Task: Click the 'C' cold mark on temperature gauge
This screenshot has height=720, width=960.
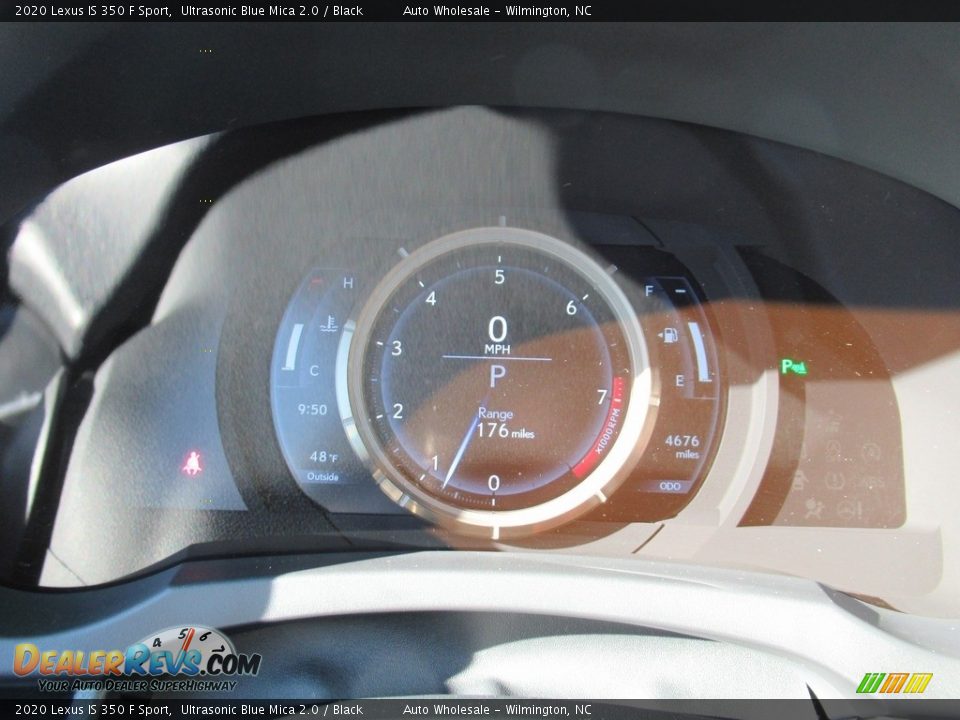Action: 314,370
